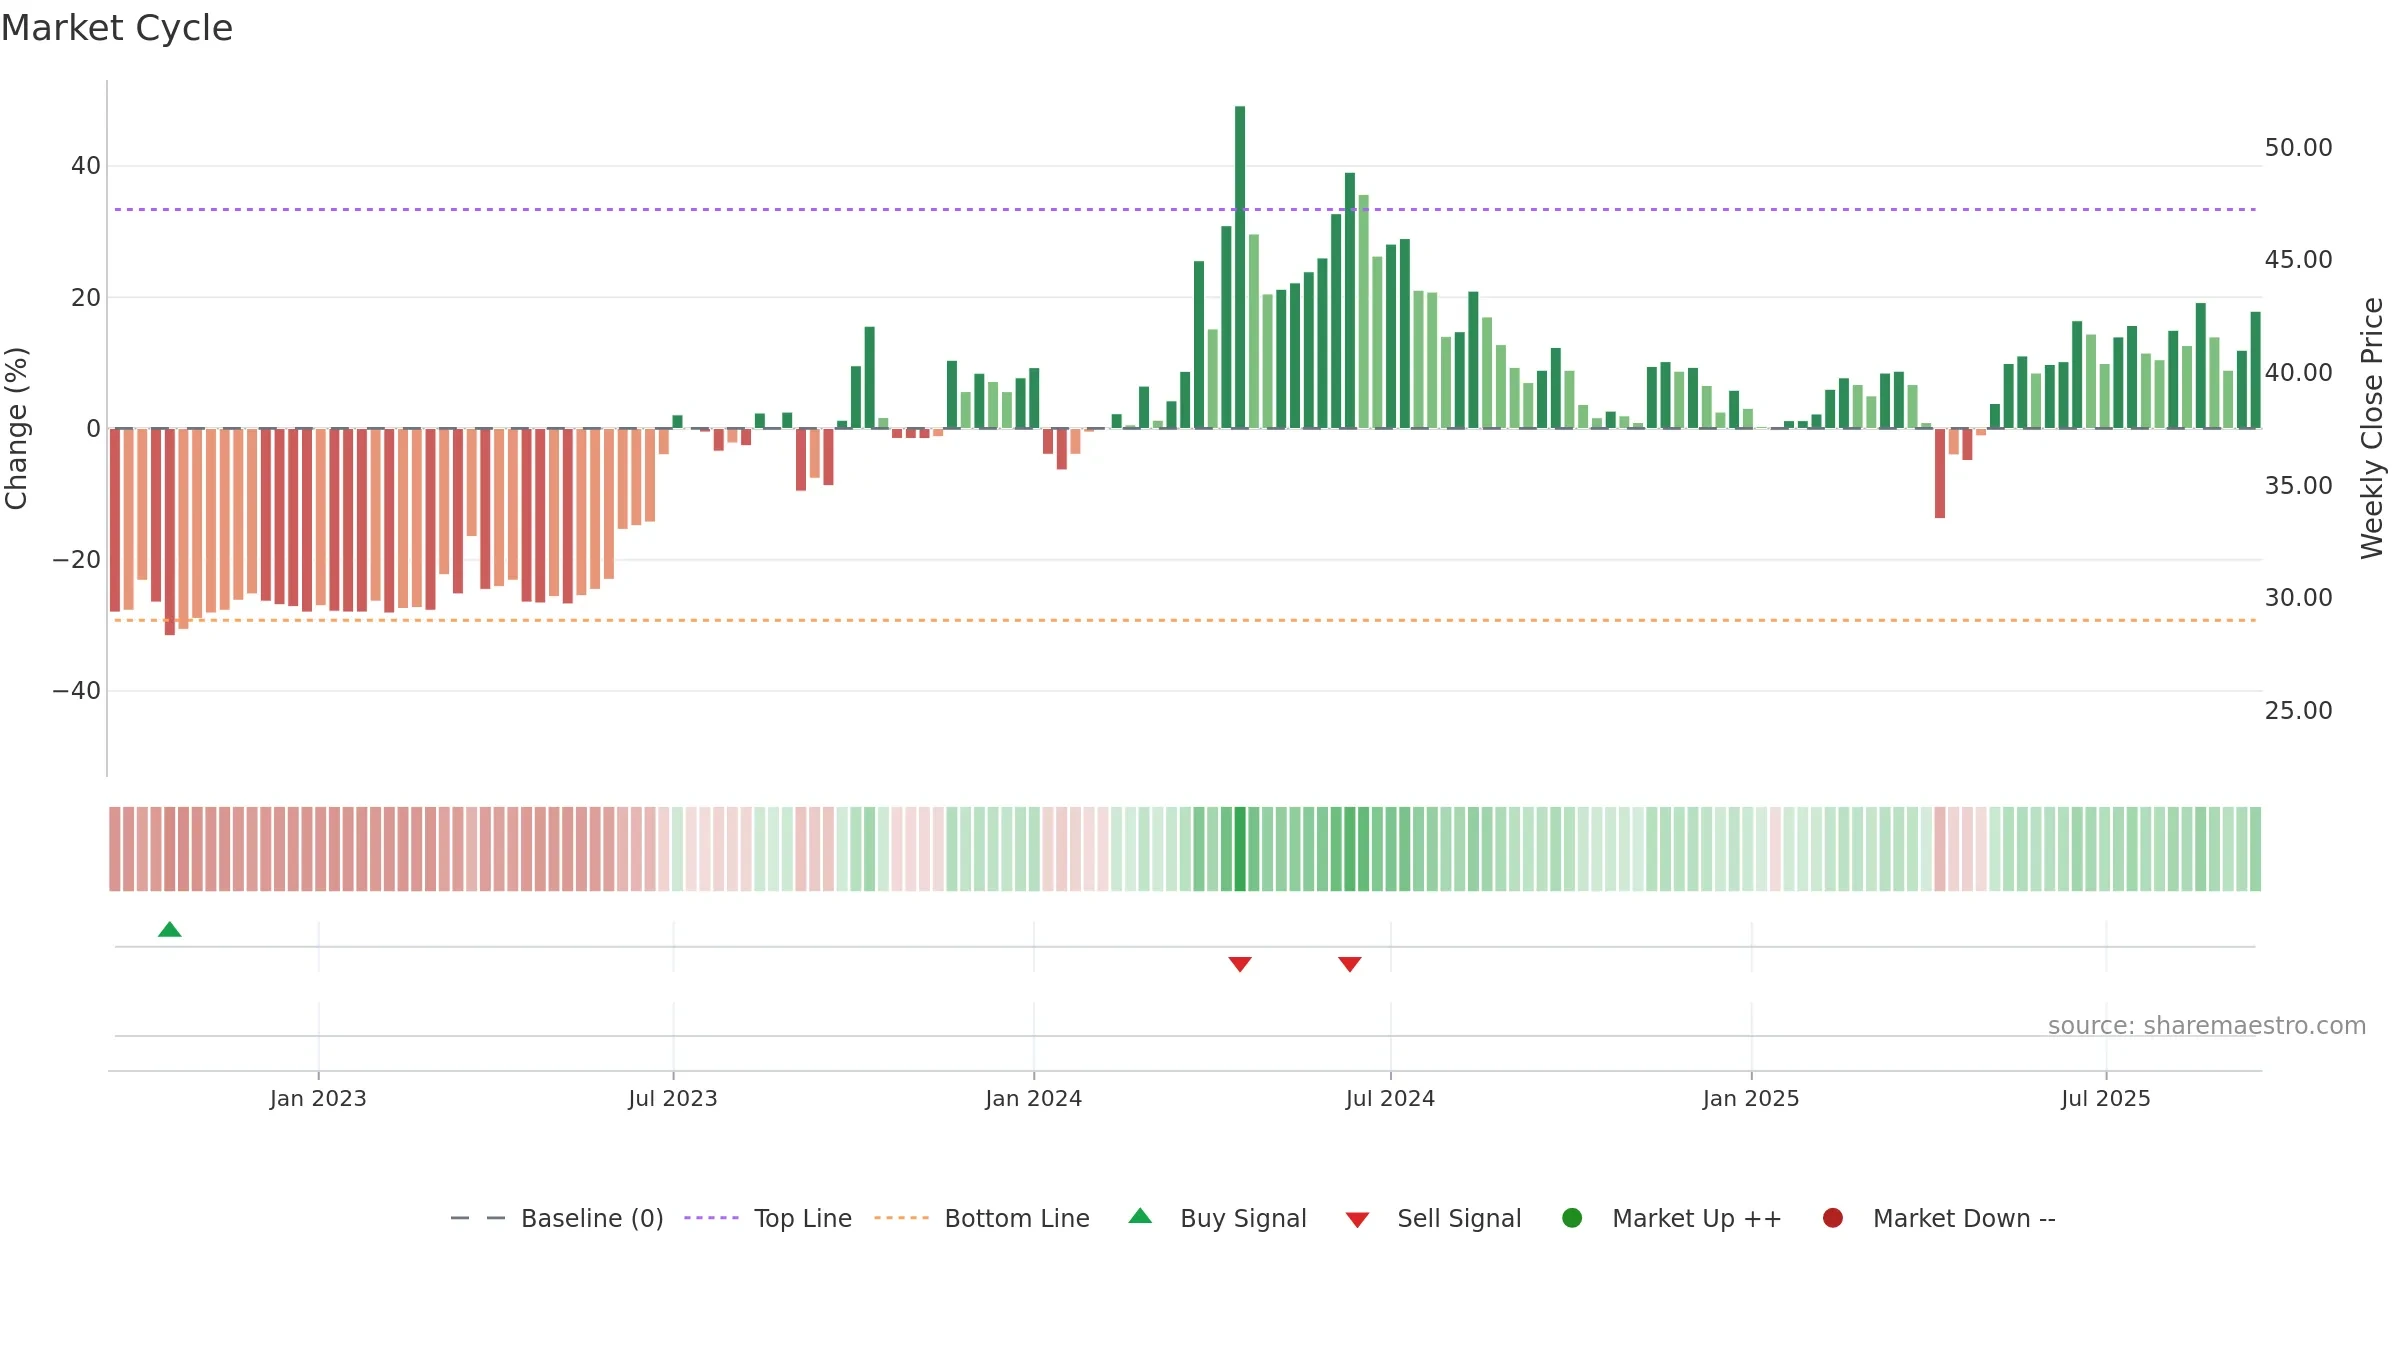The image size is (2400, 1350).
Task: Click the 35.00 price tick label
Action: pyautogui.click(x=2298, y=486)
